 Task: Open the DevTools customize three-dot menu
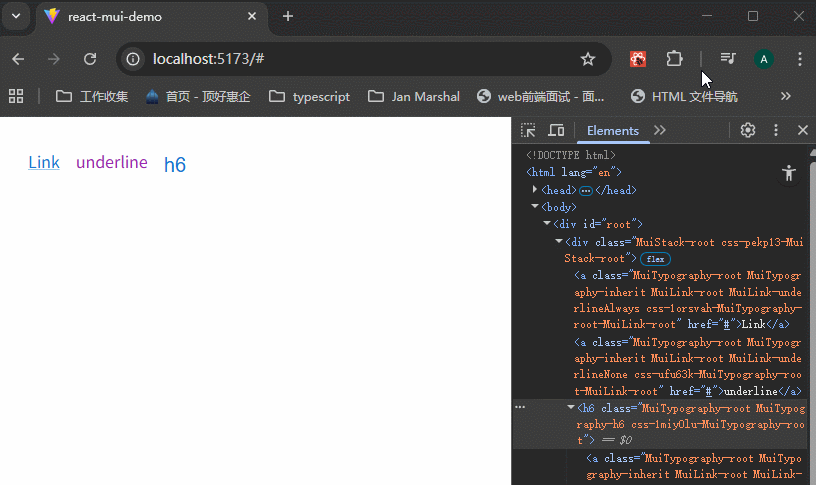click(775, 130)
